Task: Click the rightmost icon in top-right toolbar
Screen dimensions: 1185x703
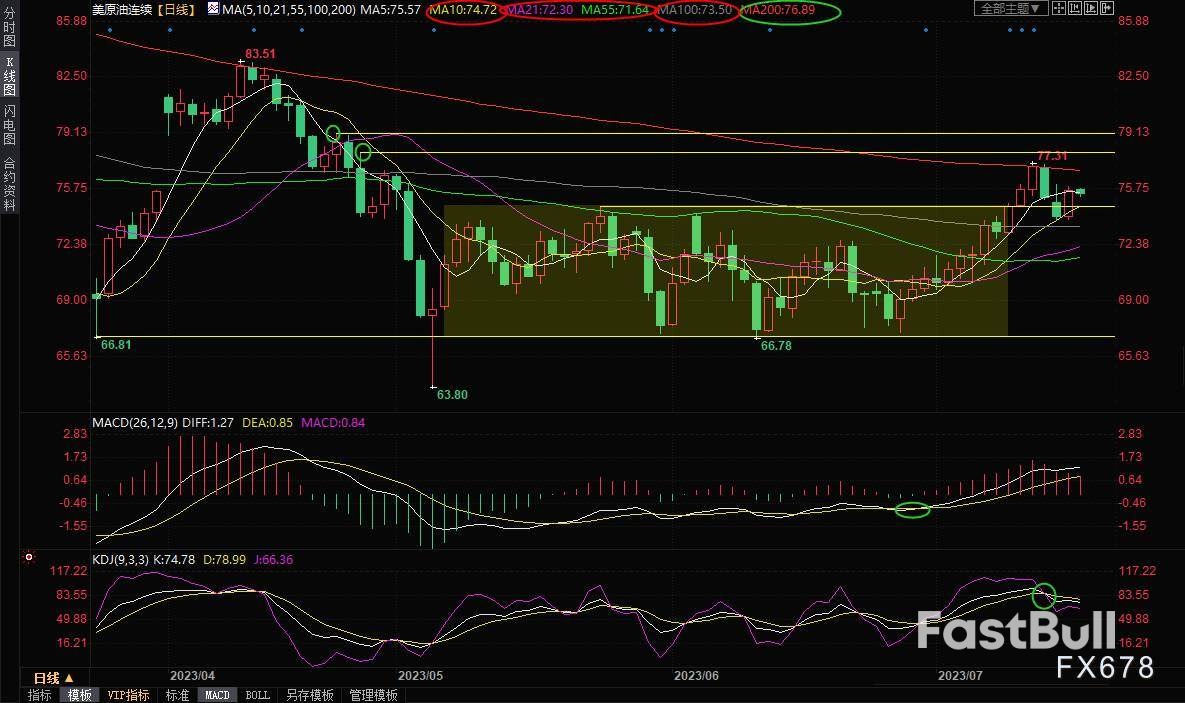Action: [x=1107, y=8]
